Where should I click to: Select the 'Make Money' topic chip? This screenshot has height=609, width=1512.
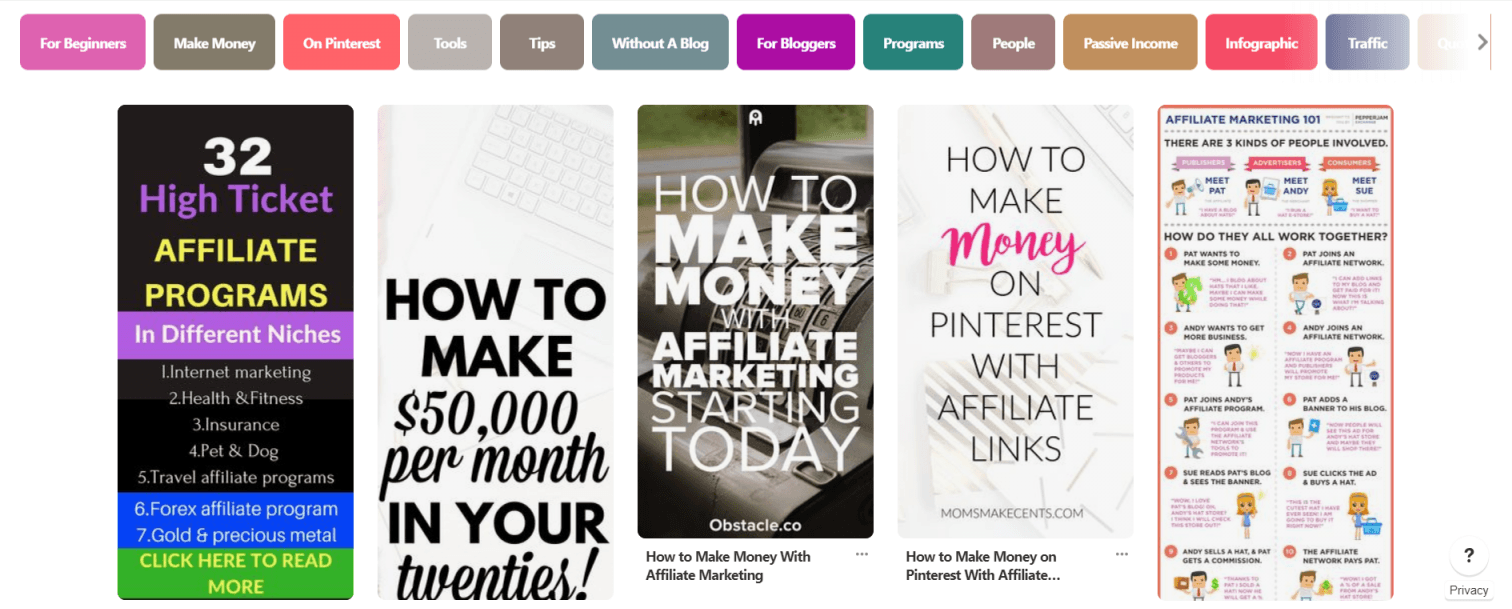coord(214,42)
